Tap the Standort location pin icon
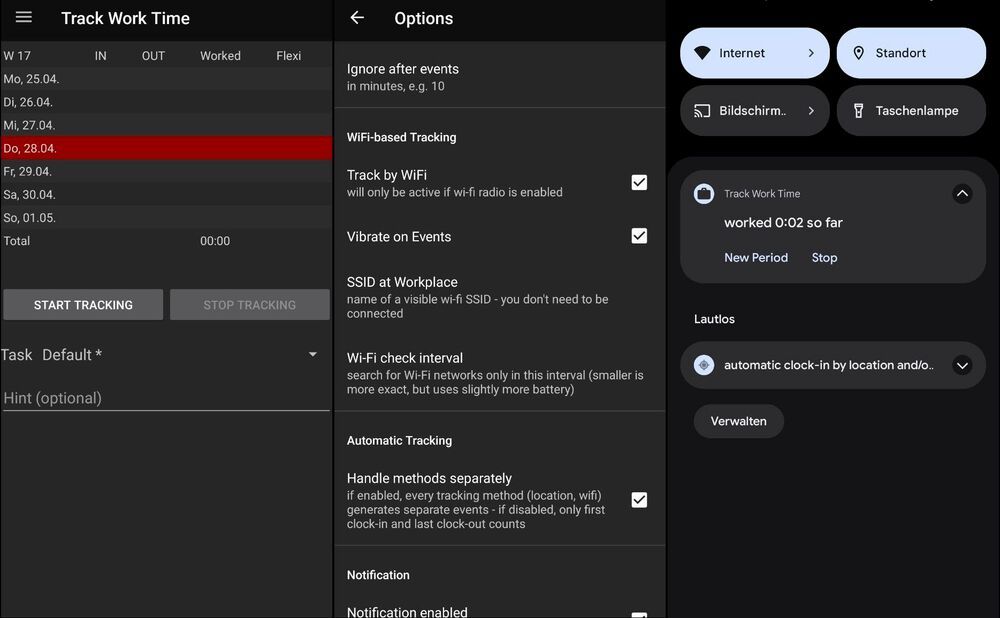The image size is (1000, 618). click(x=860, y=52)
